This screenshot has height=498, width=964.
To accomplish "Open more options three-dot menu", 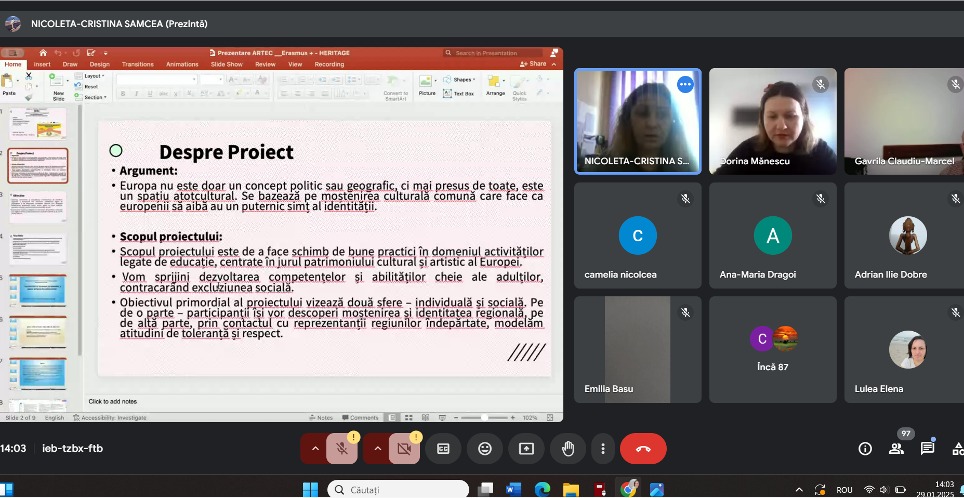I will coord(602,449).
